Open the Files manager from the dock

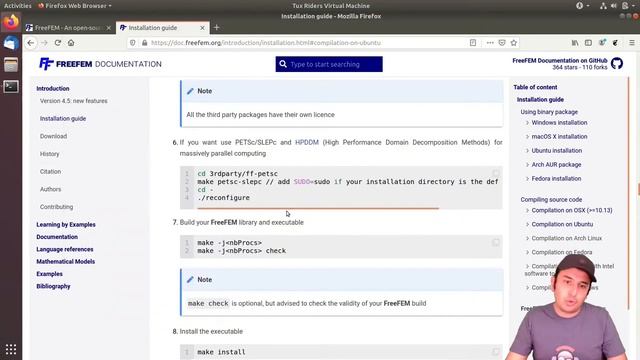(11, 64)
